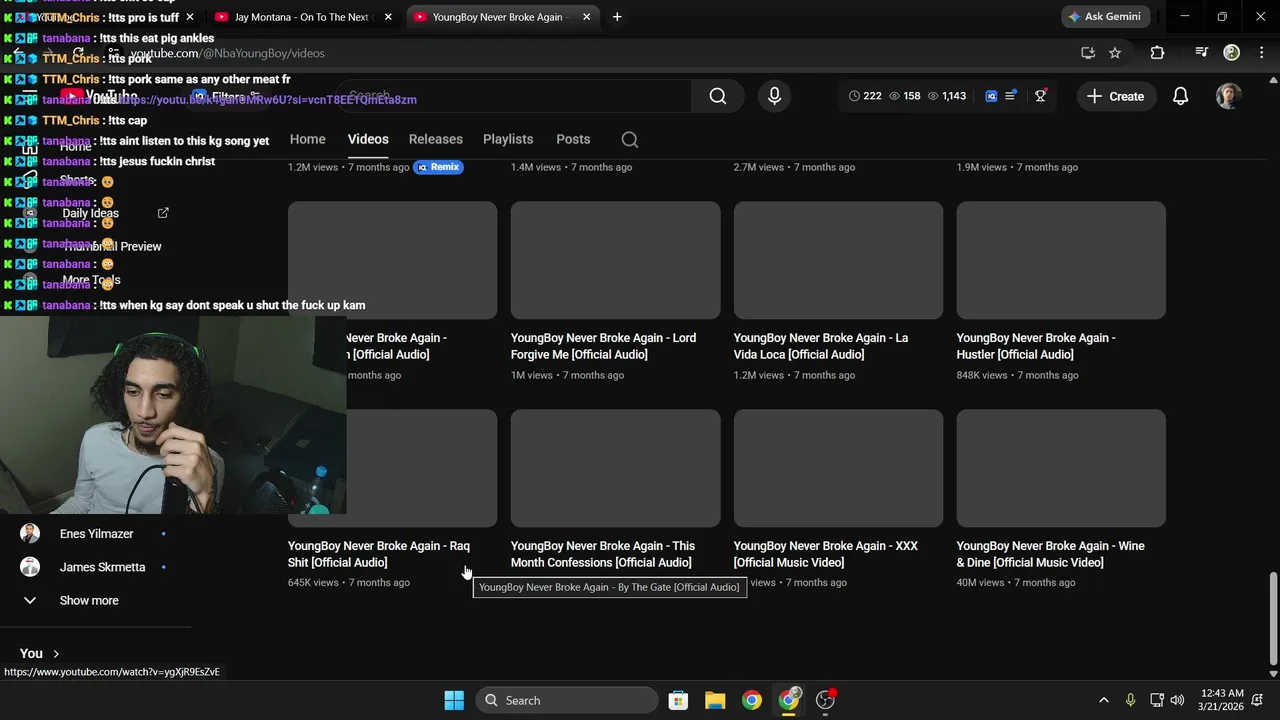Click the vidIQ extension icon in the stats bar
Screen dimensions: 1280x720
point(991,96)
